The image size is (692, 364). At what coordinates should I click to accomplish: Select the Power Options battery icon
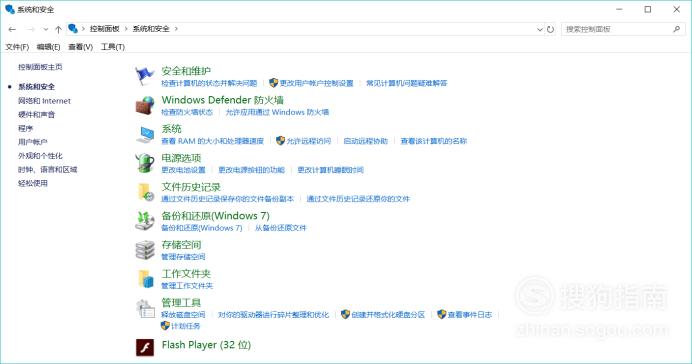point(145,163)
